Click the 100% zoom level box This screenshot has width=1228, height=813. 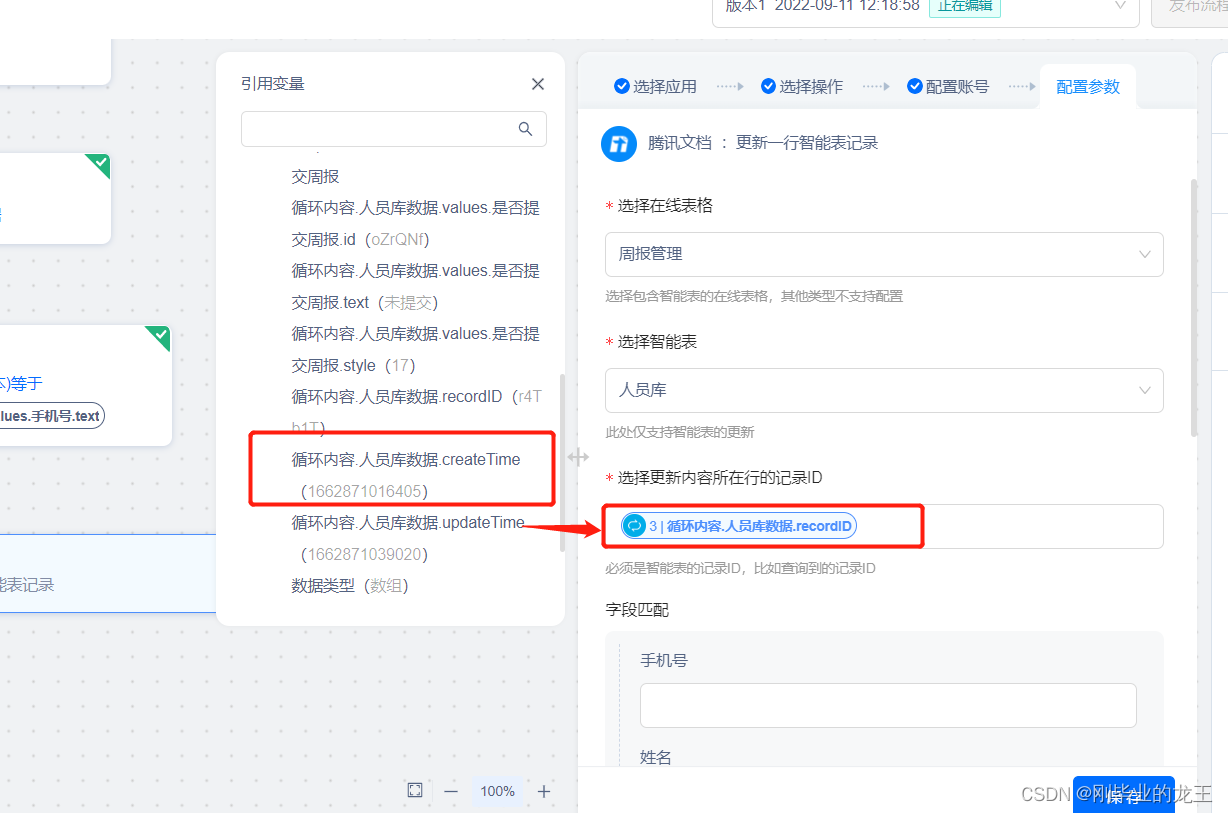pyautogui.click(x=497, y=791)
